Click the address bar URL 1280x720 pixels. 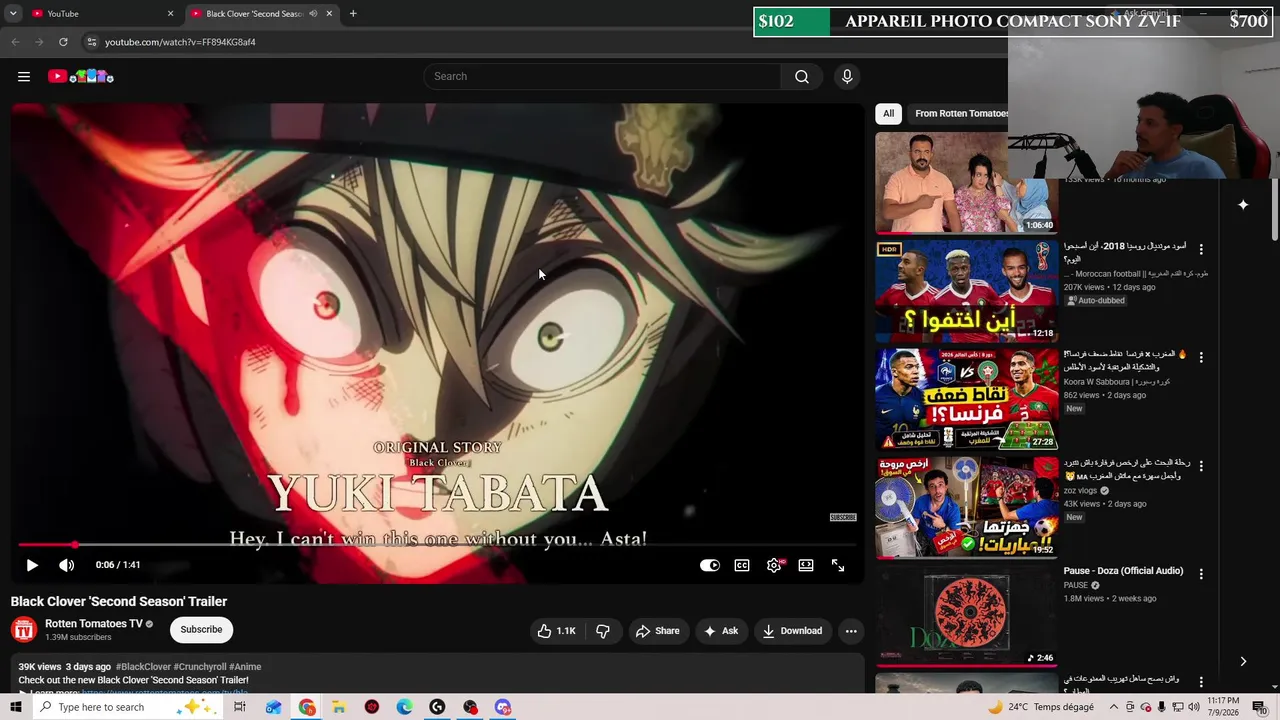click(x=180, y=42)
